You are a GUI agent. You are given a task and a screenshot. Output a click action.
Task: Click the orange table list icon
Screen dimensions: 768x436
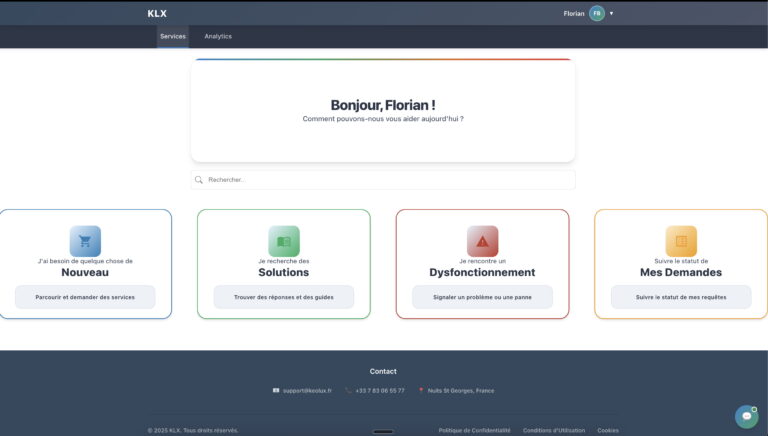coord(681,241)
